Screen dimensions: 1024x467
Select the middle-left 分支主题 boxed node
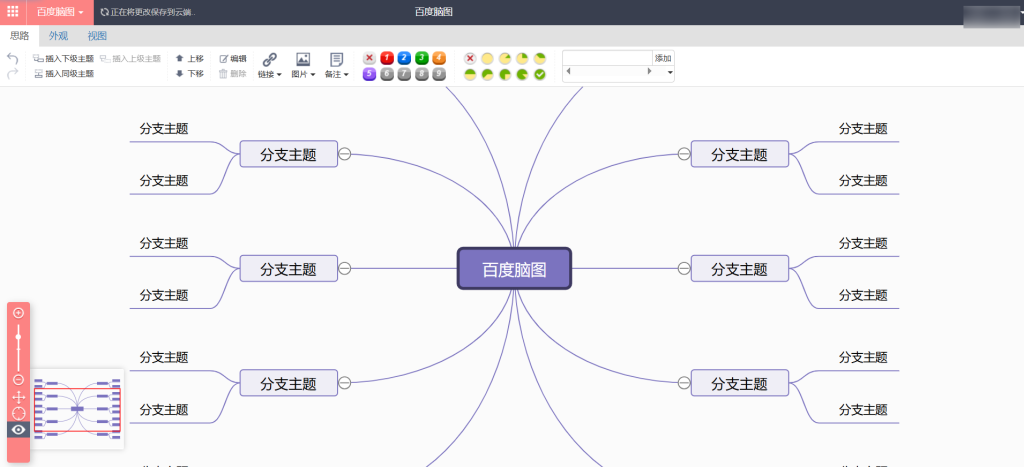(289, 268)
